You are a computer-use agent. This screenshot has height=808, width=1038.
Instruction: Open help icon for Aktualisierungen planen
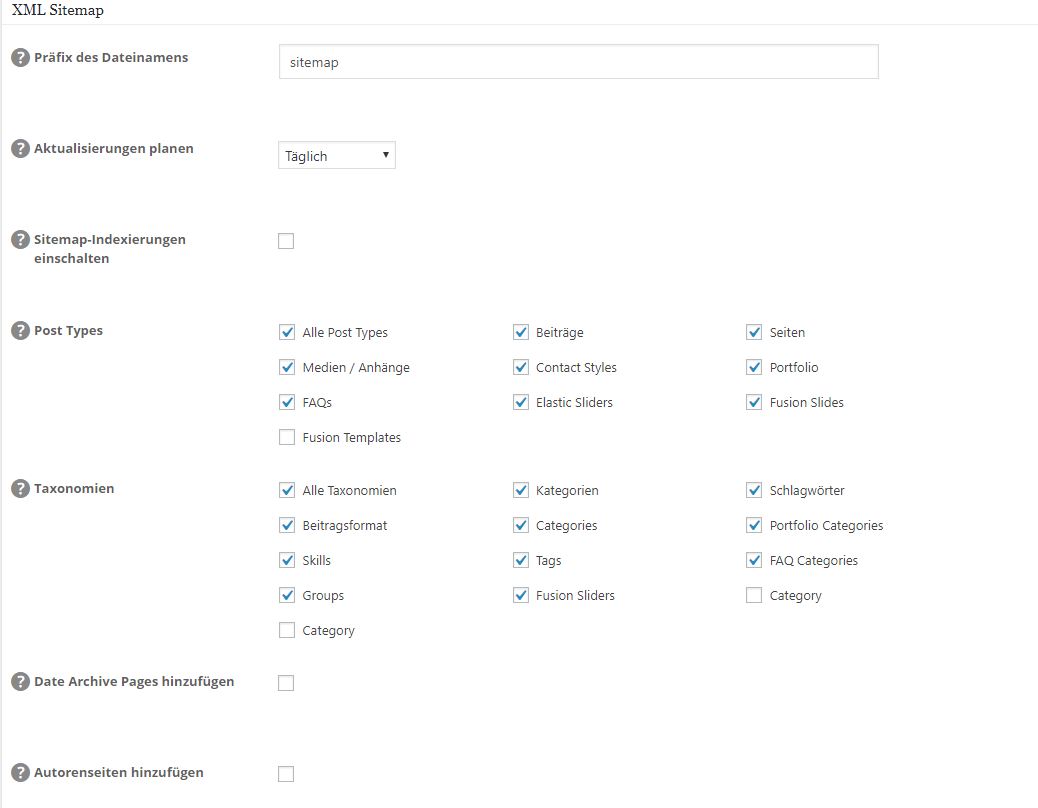(x=20, y=149)
